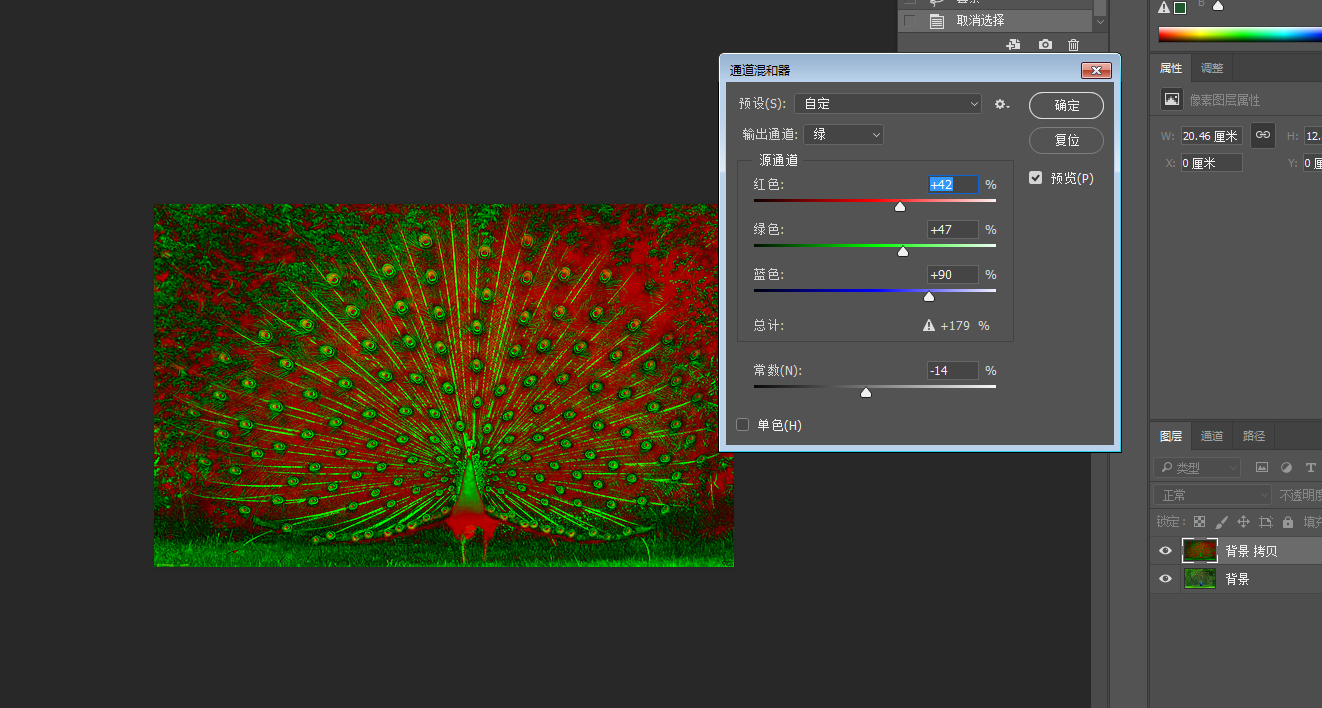The width and height of the screenshot is (1322, 708).
Task: Click create new document from state icon
Action: click(1013, 45)
